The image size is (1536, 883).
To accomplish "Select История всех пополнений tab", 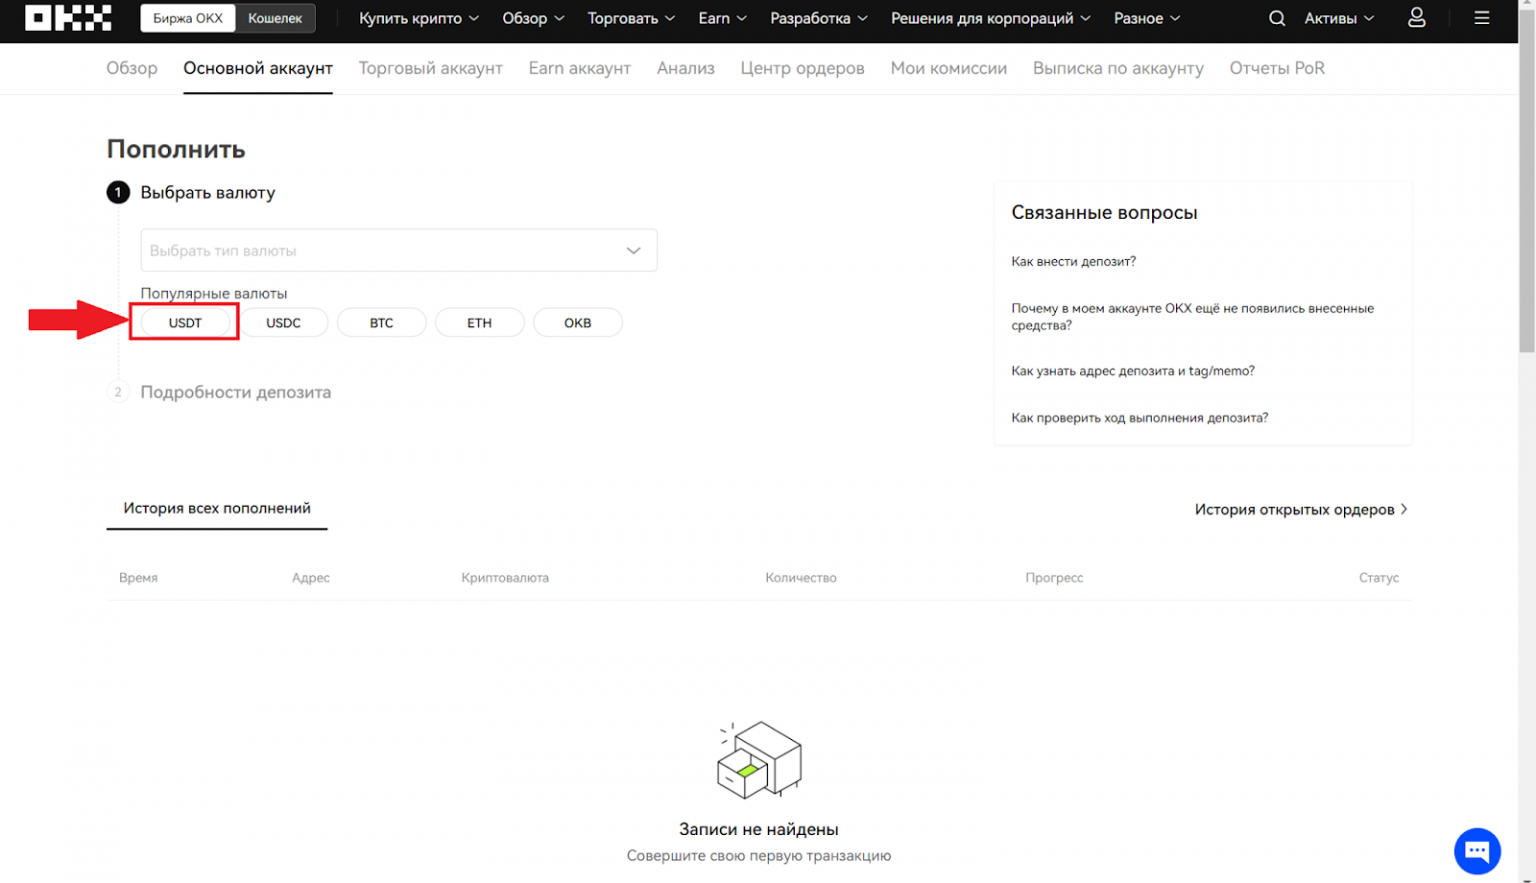I will pos(217,508).
